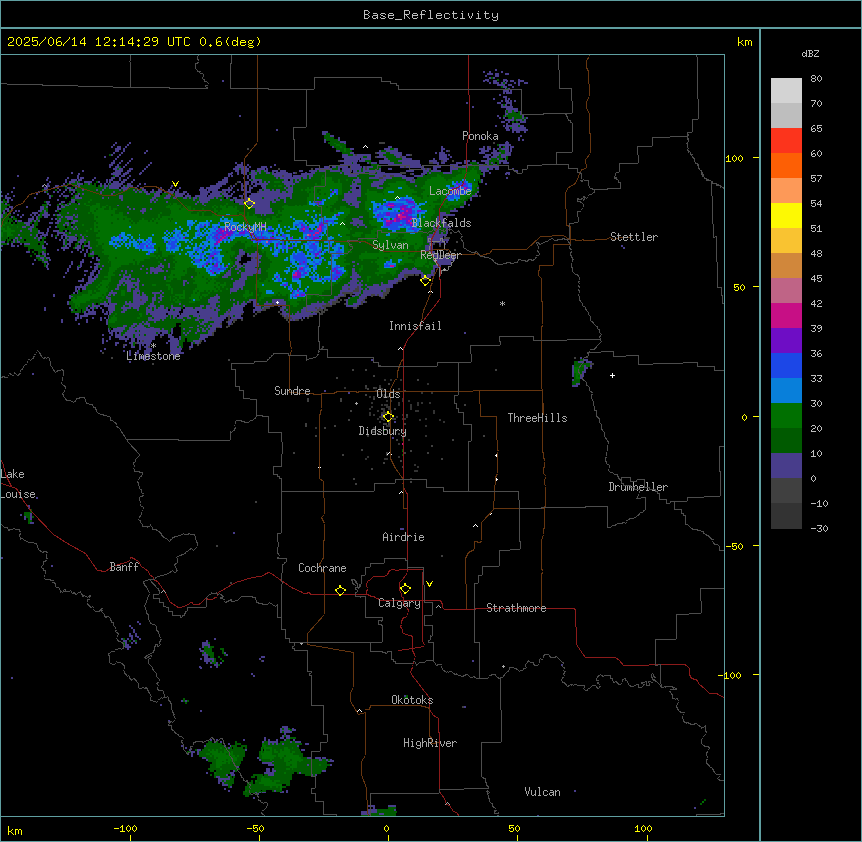
Task: Click the Lake Louise label
Action: tap(18, 484)
